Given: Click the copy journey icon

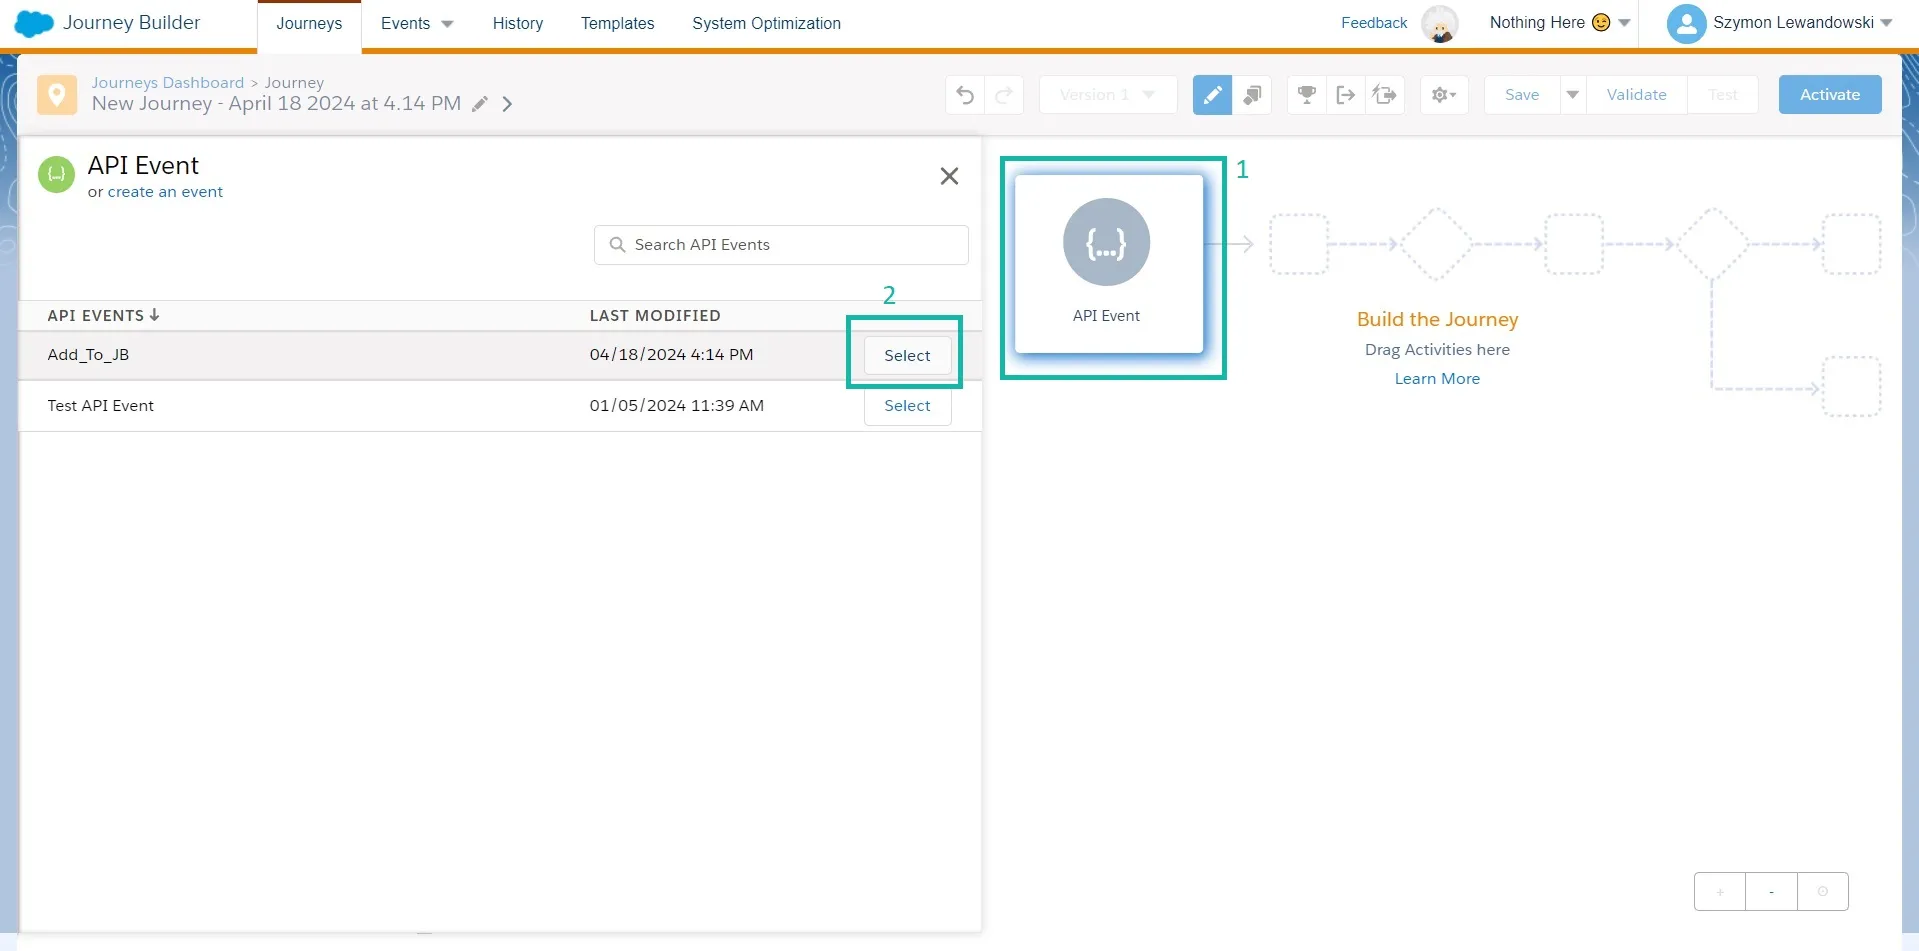Looking at the screenshot, I should coord(1251,94).
